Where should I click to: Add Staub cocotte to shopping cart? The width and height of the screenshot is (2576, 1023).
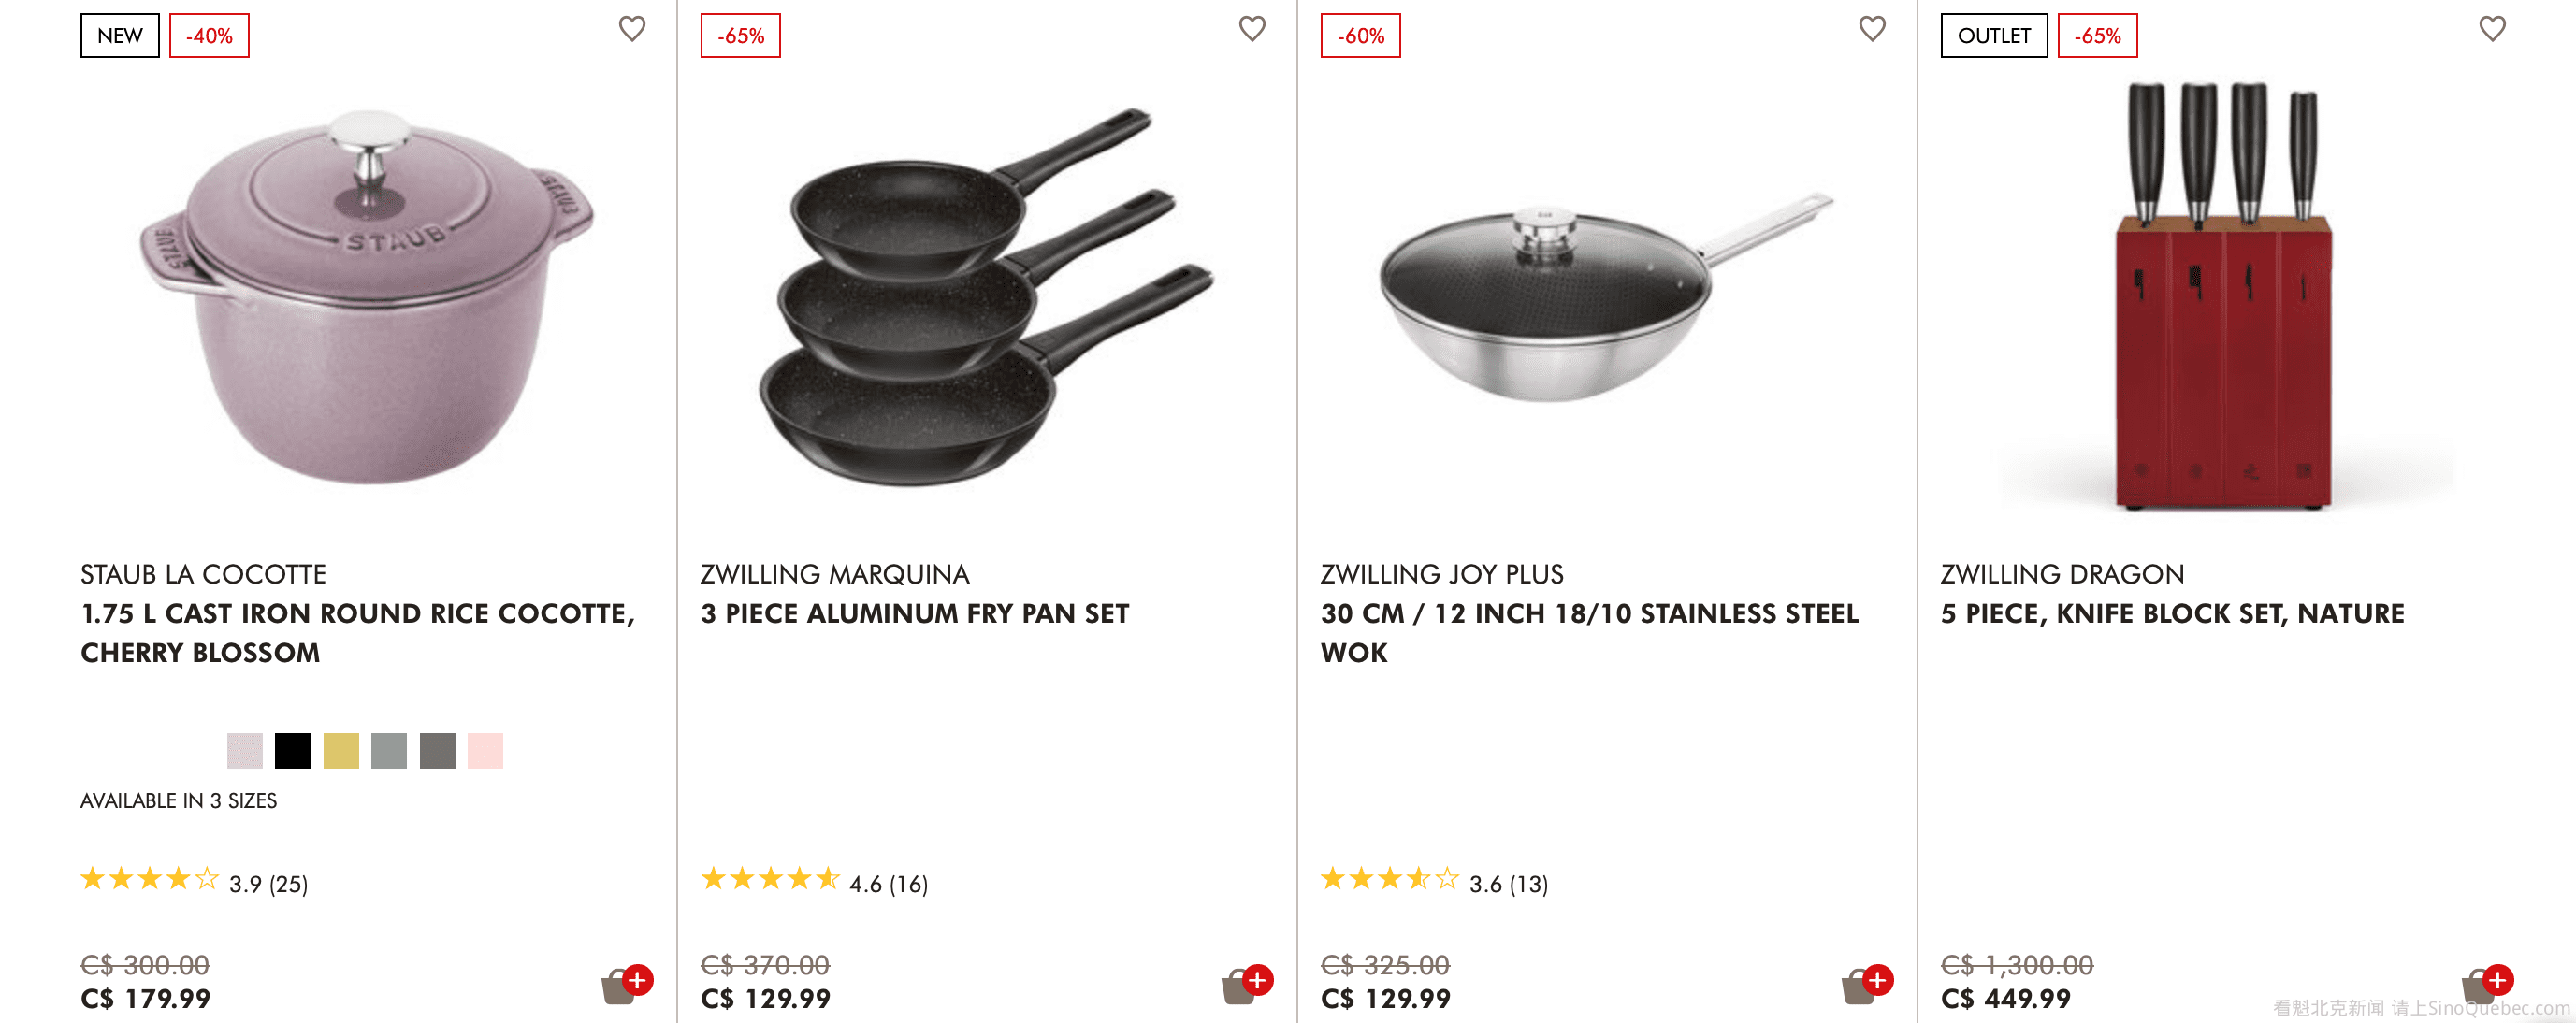(626, 984)
